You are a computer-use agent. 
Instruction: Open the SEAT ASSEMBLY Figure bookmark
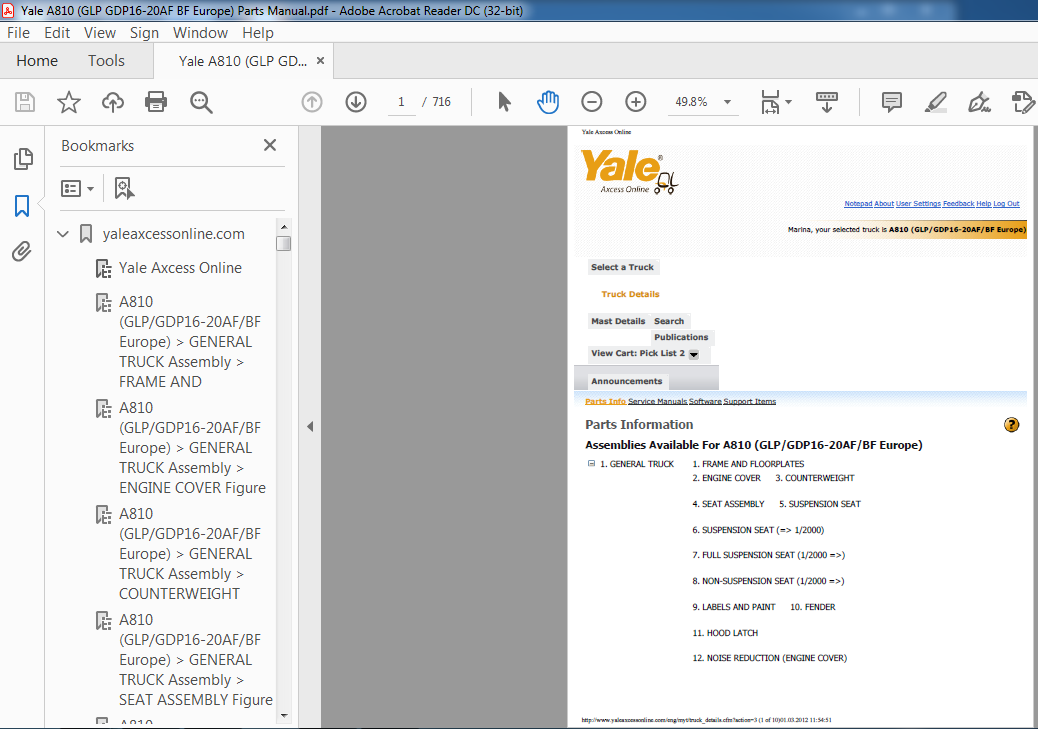pos(196,659)
